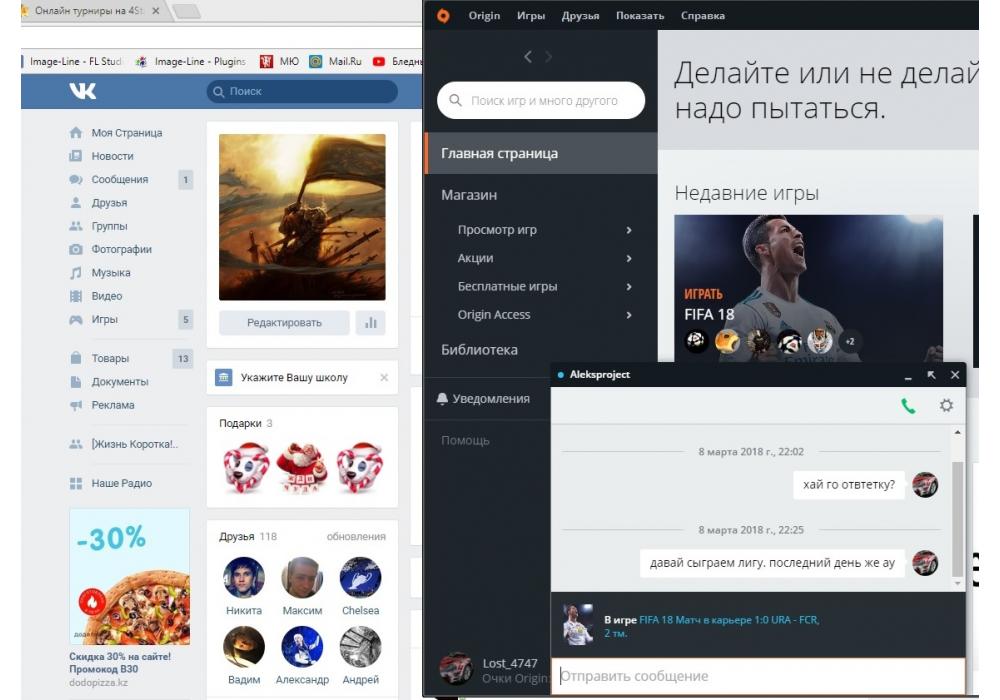The image size is (1000, 700).
Task: Open the Игры menu in Origin
Action: [531, 16]
